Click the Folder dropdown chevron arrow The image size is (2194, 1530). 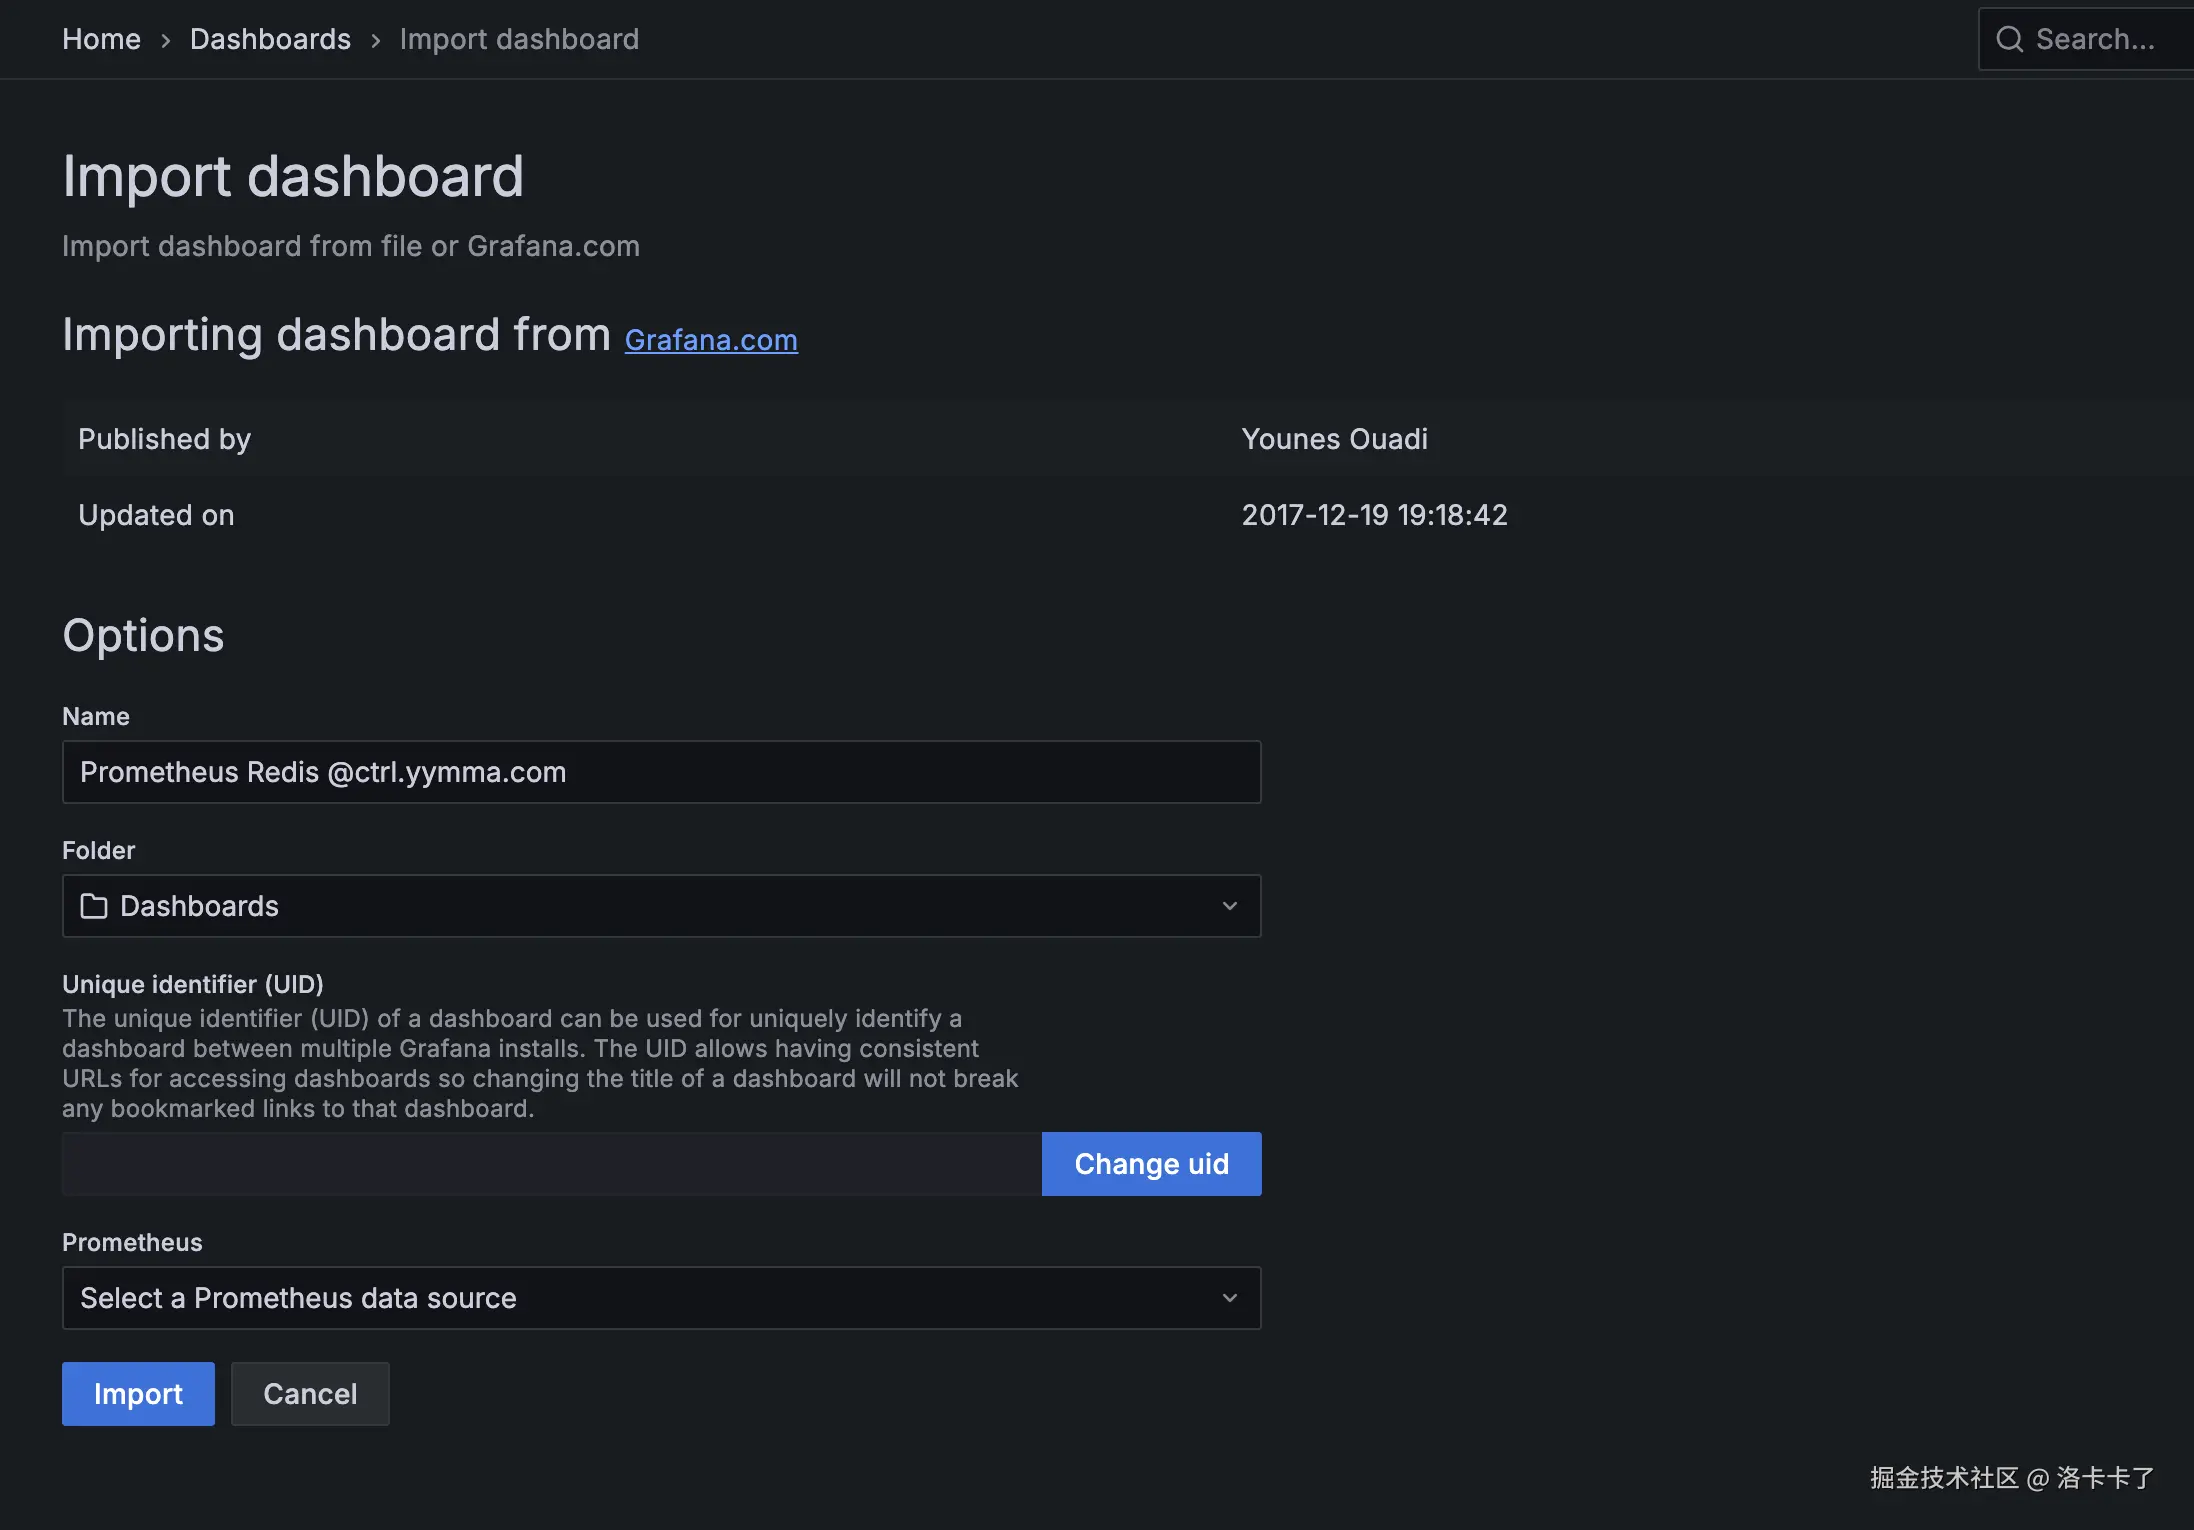point(1229,906)
